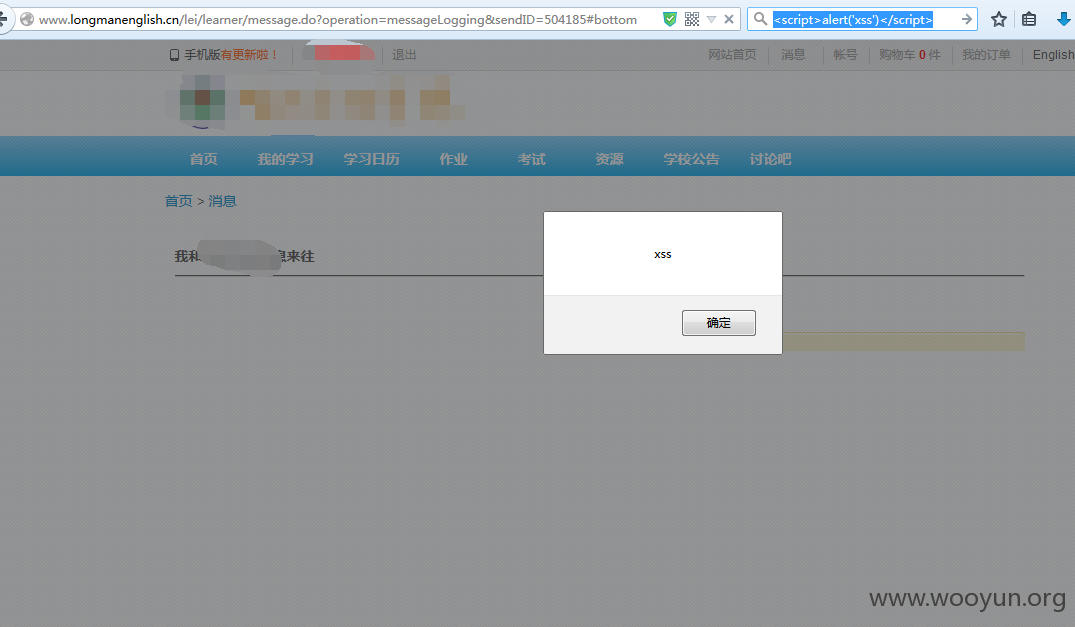1075x627 pixels.
Task: Select 学习日历 navigation tab
Action: (x=372, y=159)
